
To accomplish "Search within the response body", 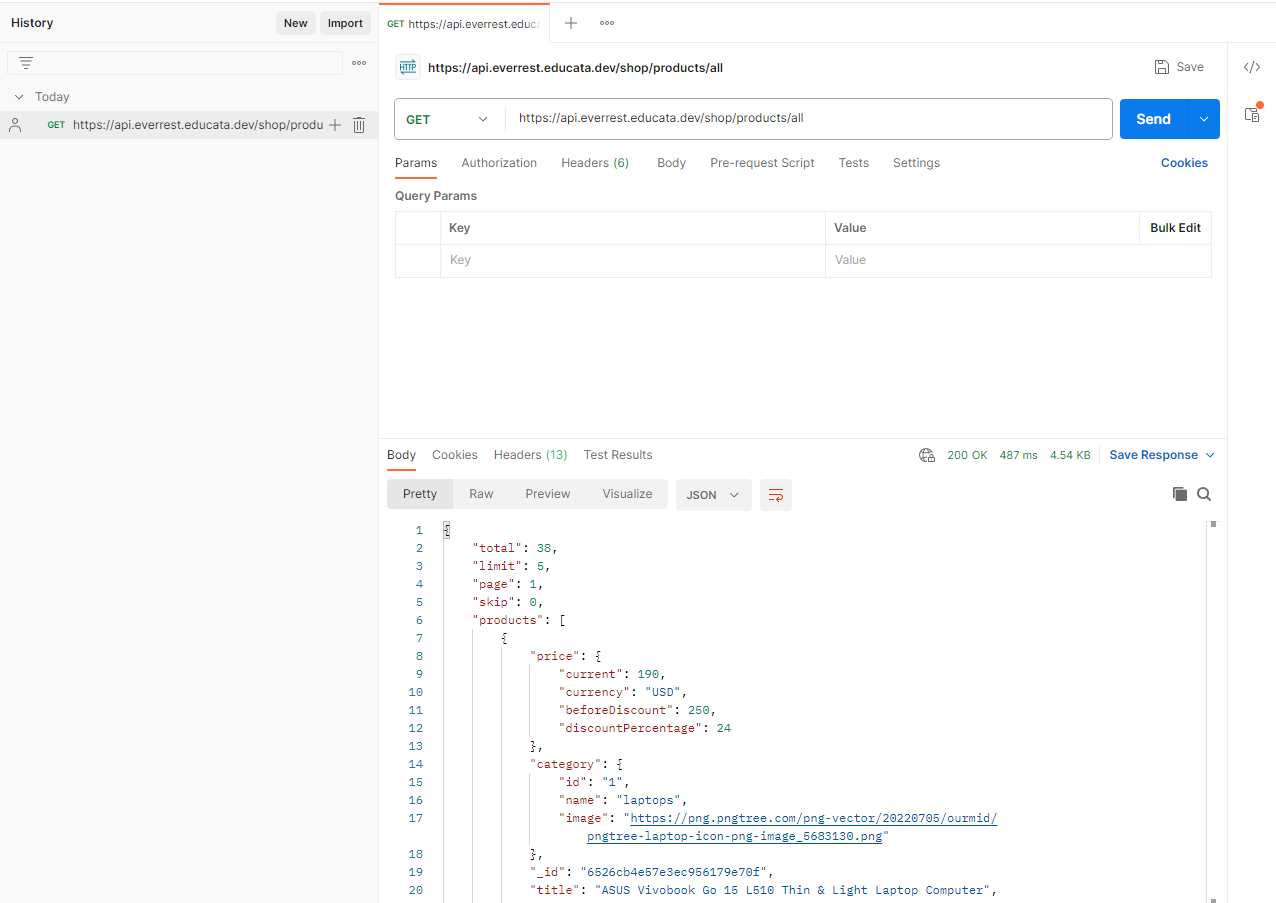I will point(1204,494).
